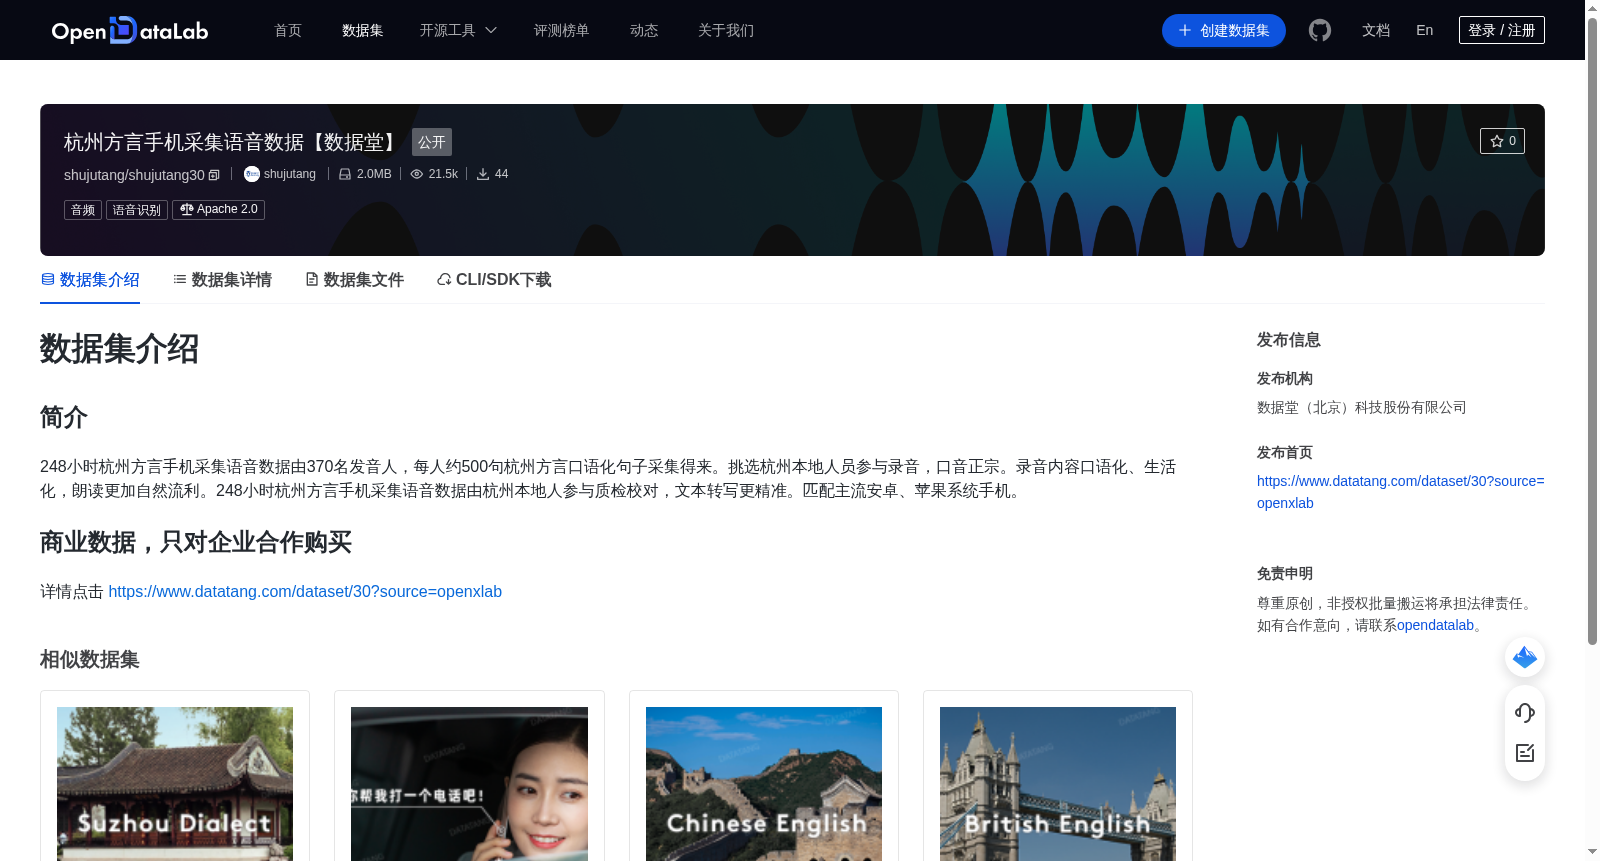Click 创建数据集 button
Viewport: 1600px width, 861px height.
tap(1224, 31)
